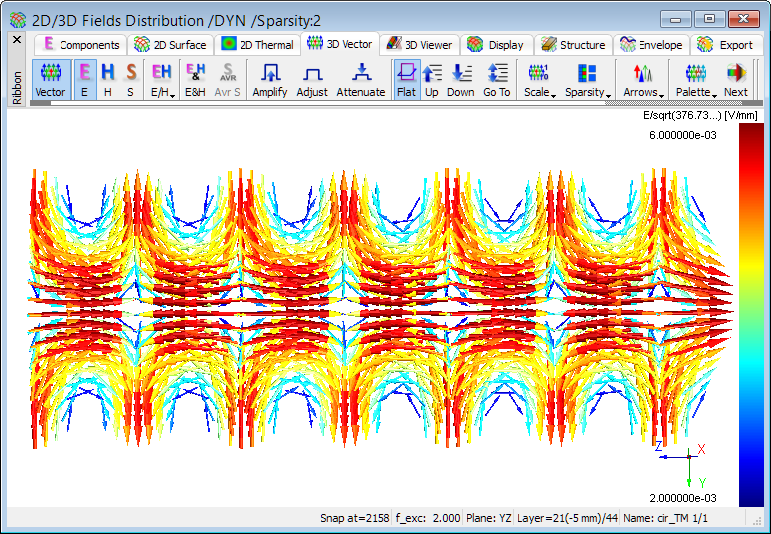This screenshot has width=771, height=534.
Task: Select the E&H combined field icon
Action: click(196, 79)
